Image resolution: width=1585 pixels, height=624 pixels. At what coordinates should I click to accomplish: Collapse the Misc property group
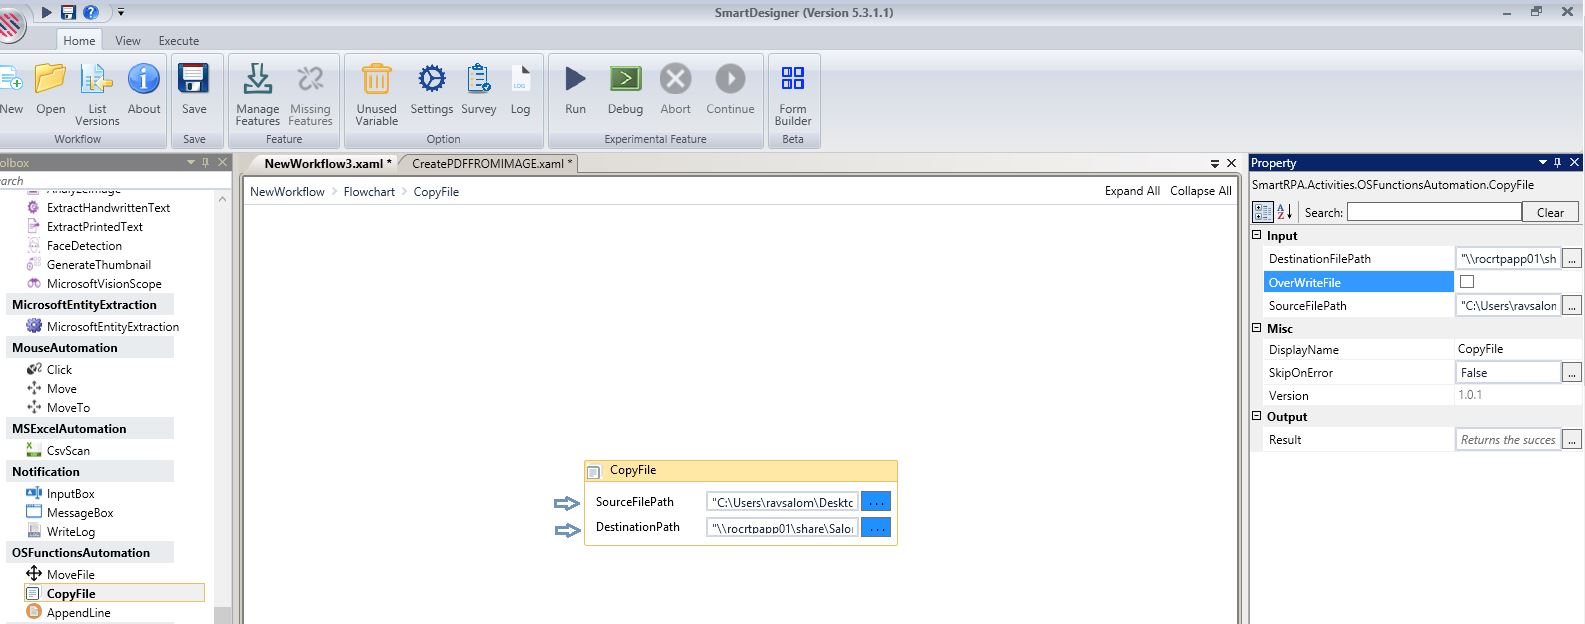[x=1257, y=327]
